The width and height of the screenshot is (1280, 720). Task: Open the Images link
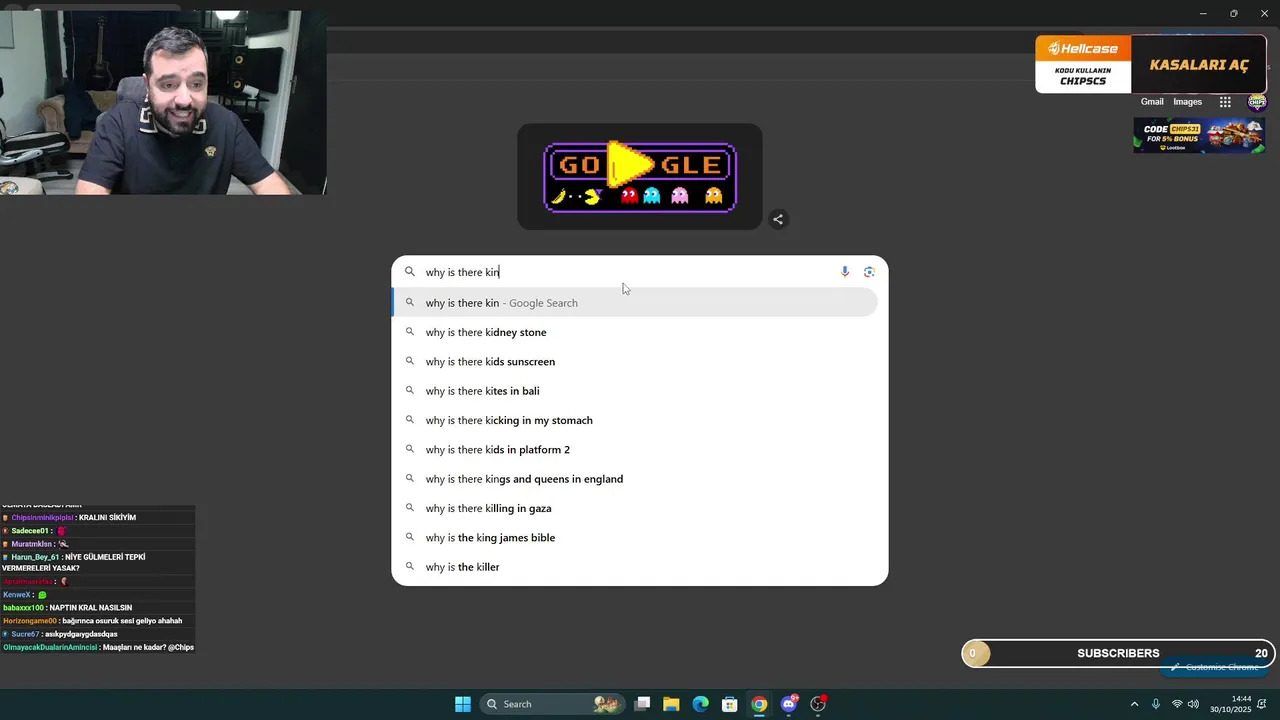(1187, 102)
